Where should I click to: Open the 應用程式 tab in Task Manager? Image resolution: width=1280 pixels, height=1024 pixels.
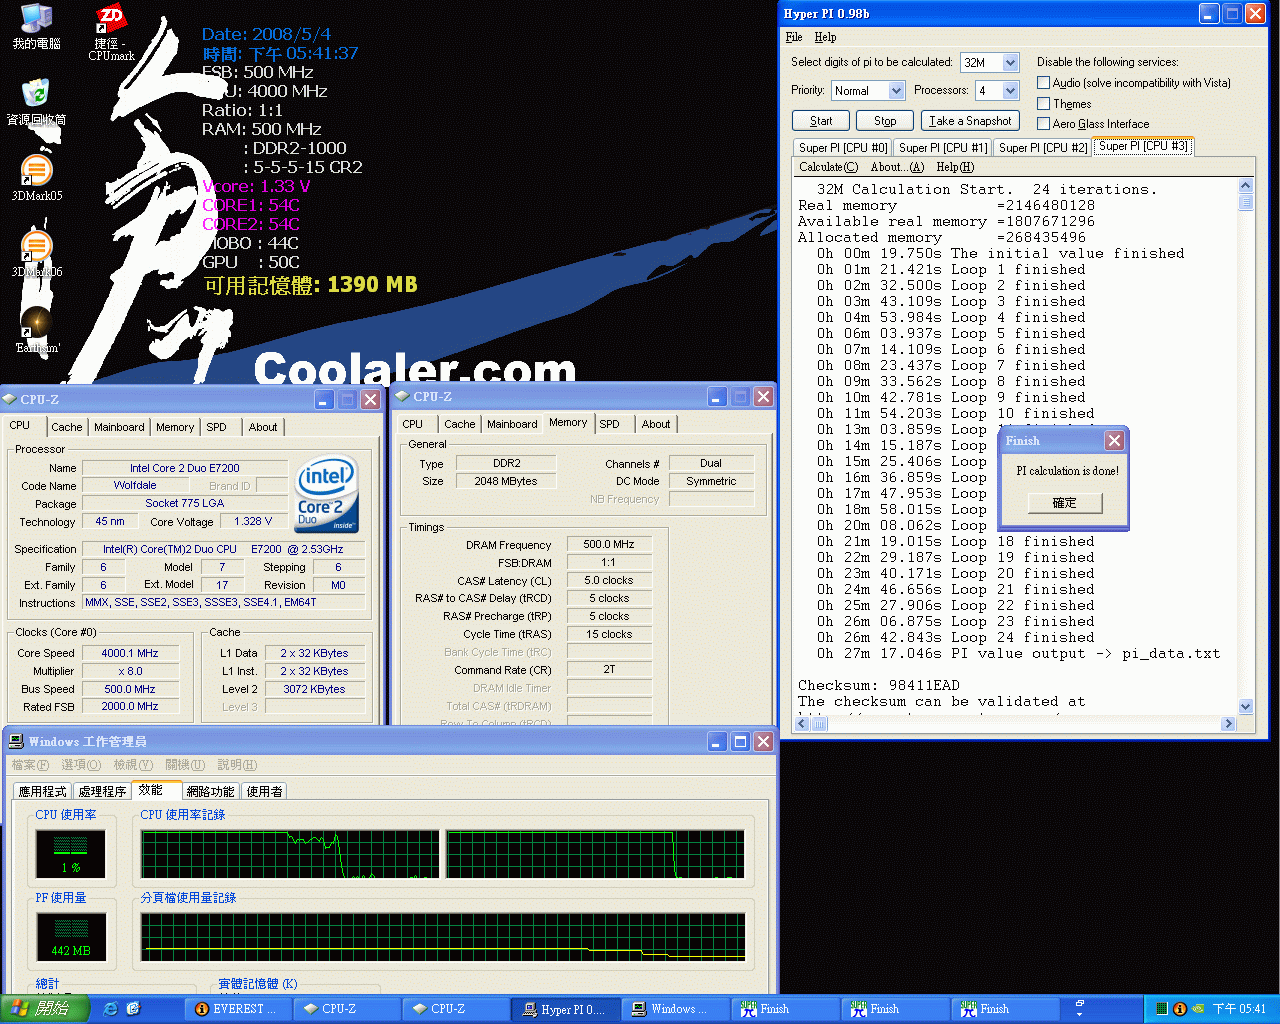[42, 791]
